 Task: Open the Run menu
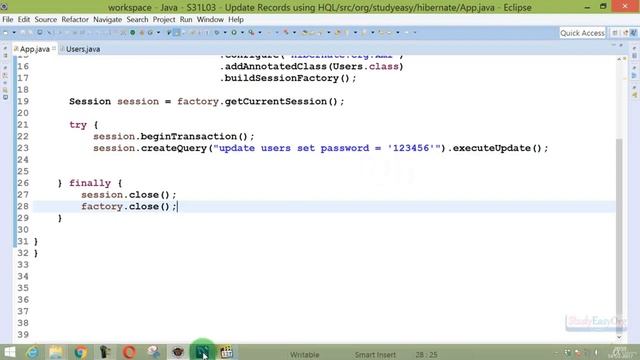tap(186, 20)
